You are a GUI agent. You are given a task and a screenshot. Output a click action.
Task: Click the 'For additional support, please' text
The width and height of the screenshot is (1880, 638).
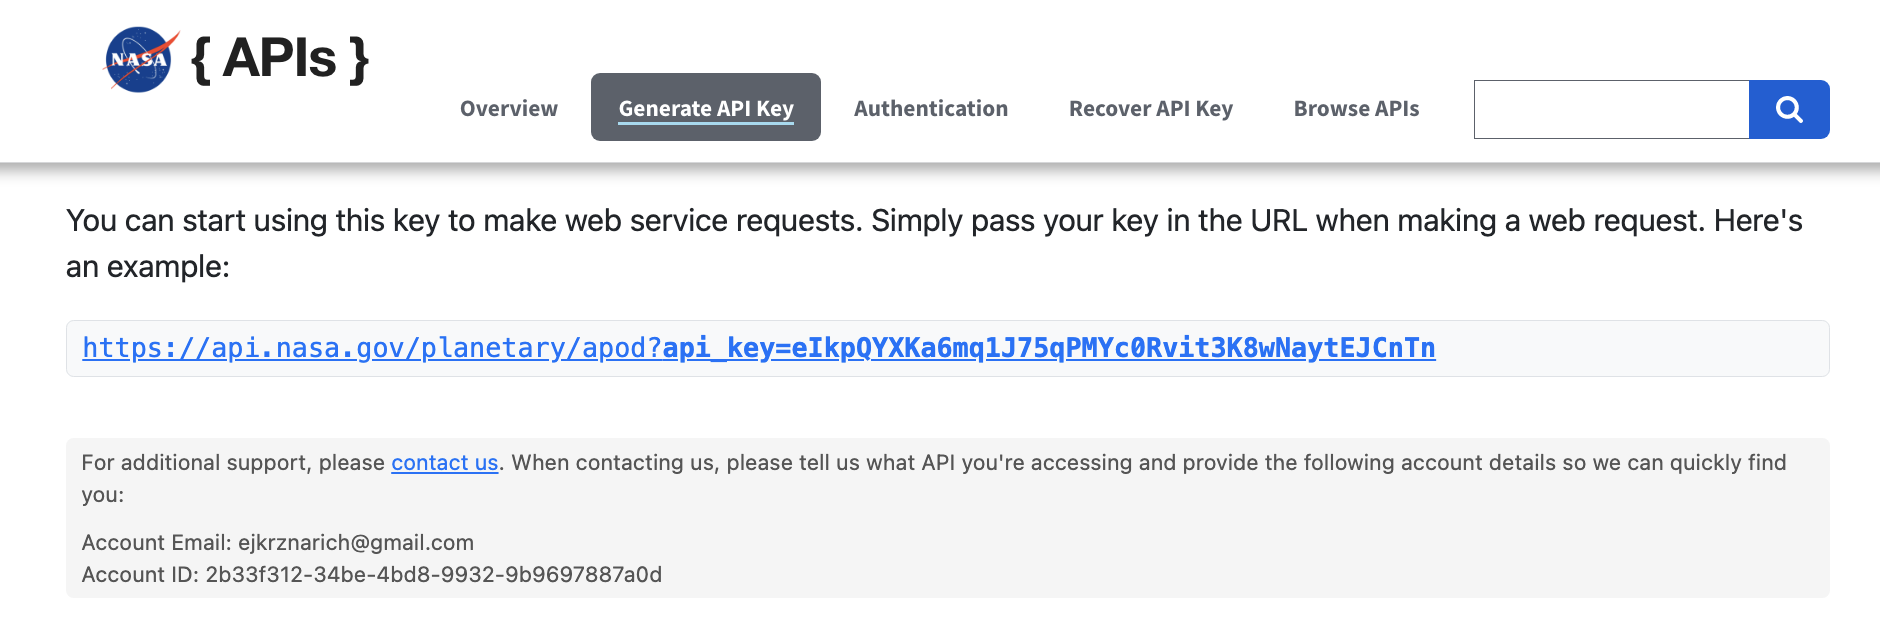coord(232,463)
